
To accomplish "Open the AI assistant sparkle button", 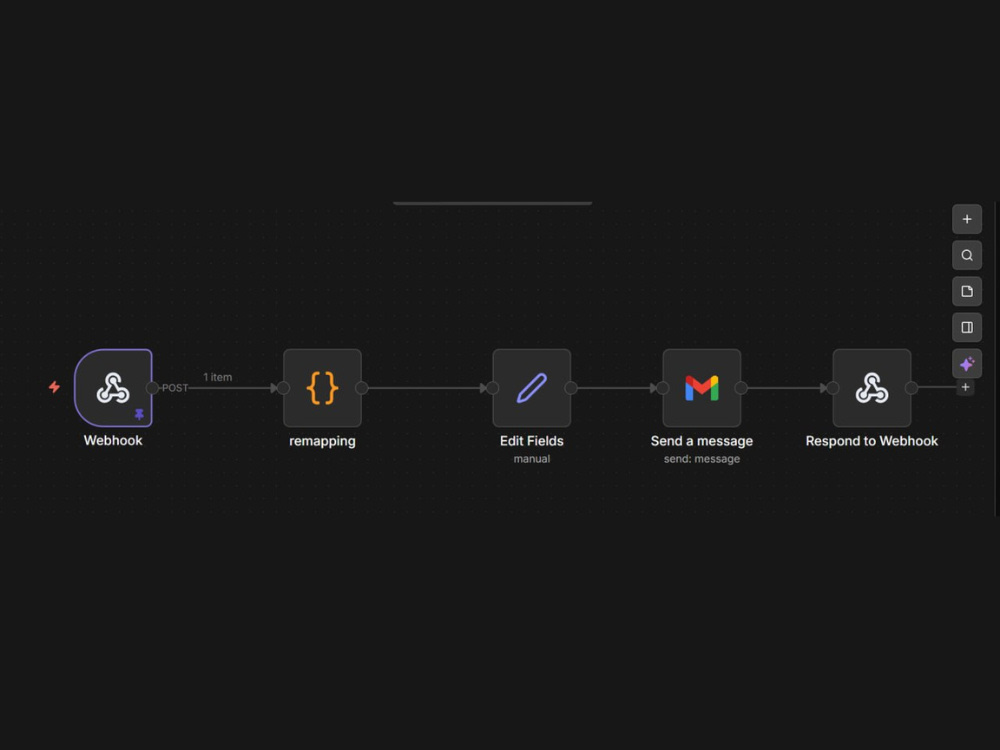I will coord(967,364).
